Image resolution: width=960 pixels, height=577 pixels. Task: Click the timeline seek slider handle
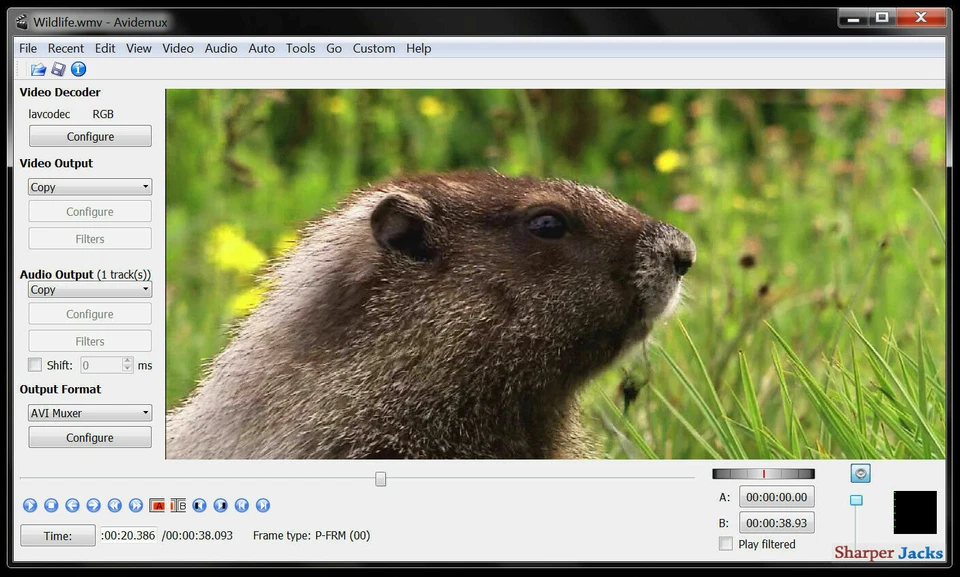[380, 479]
